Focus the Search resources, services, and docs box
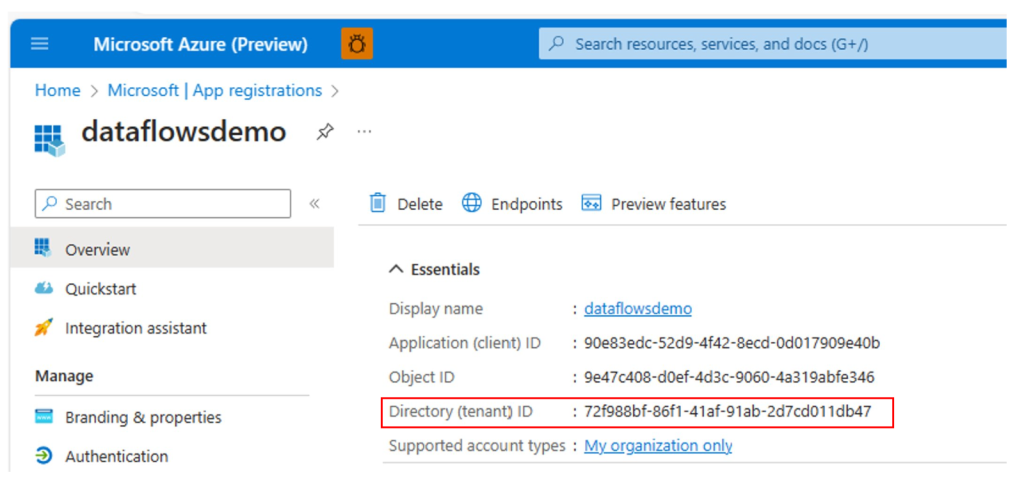Screen dimensions: 1024x477 pyautogui.click(x=773, y=44)
